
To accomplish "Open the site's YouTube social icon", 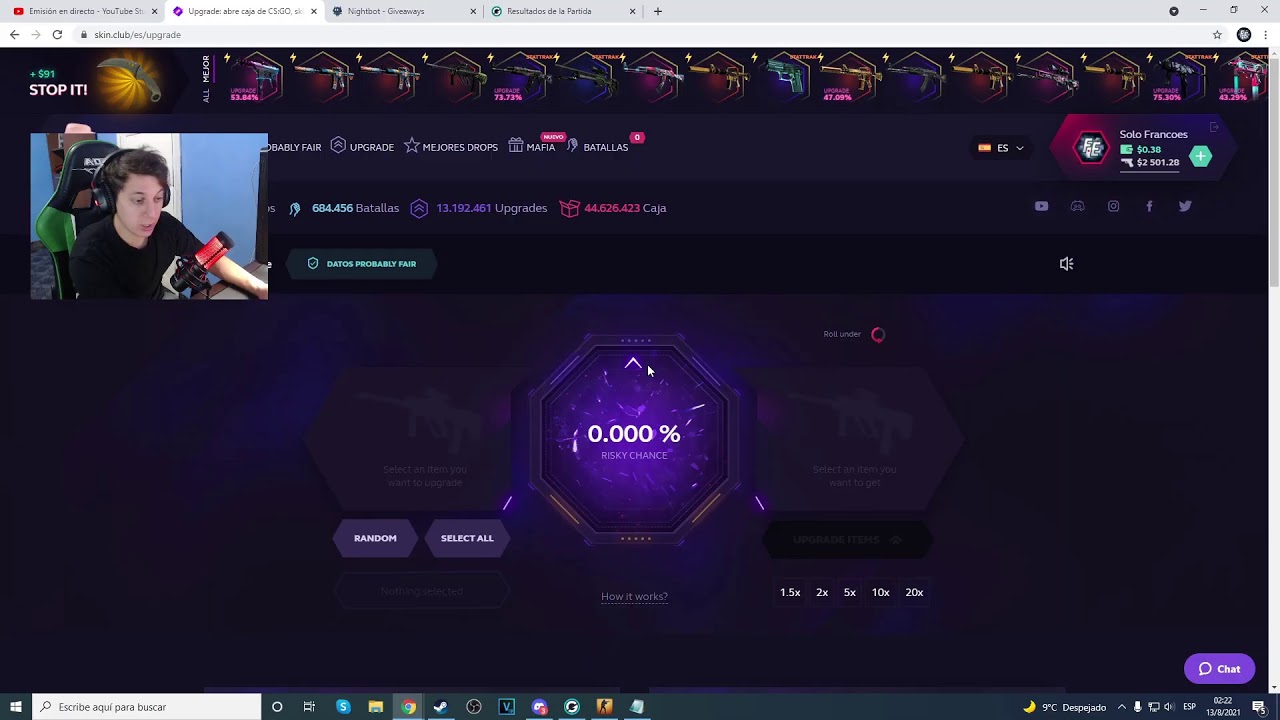I will click(x=1041, y=206).
